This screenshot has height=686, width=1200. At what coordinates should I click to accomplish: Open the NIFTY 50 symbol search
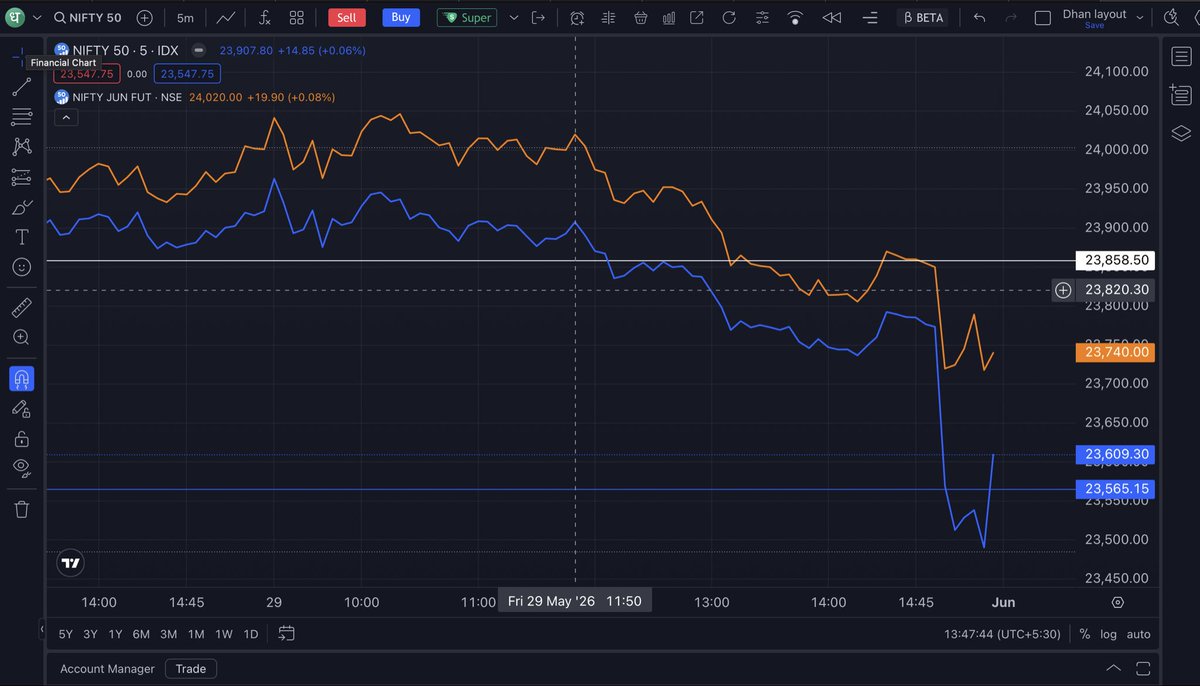[89, 17]
